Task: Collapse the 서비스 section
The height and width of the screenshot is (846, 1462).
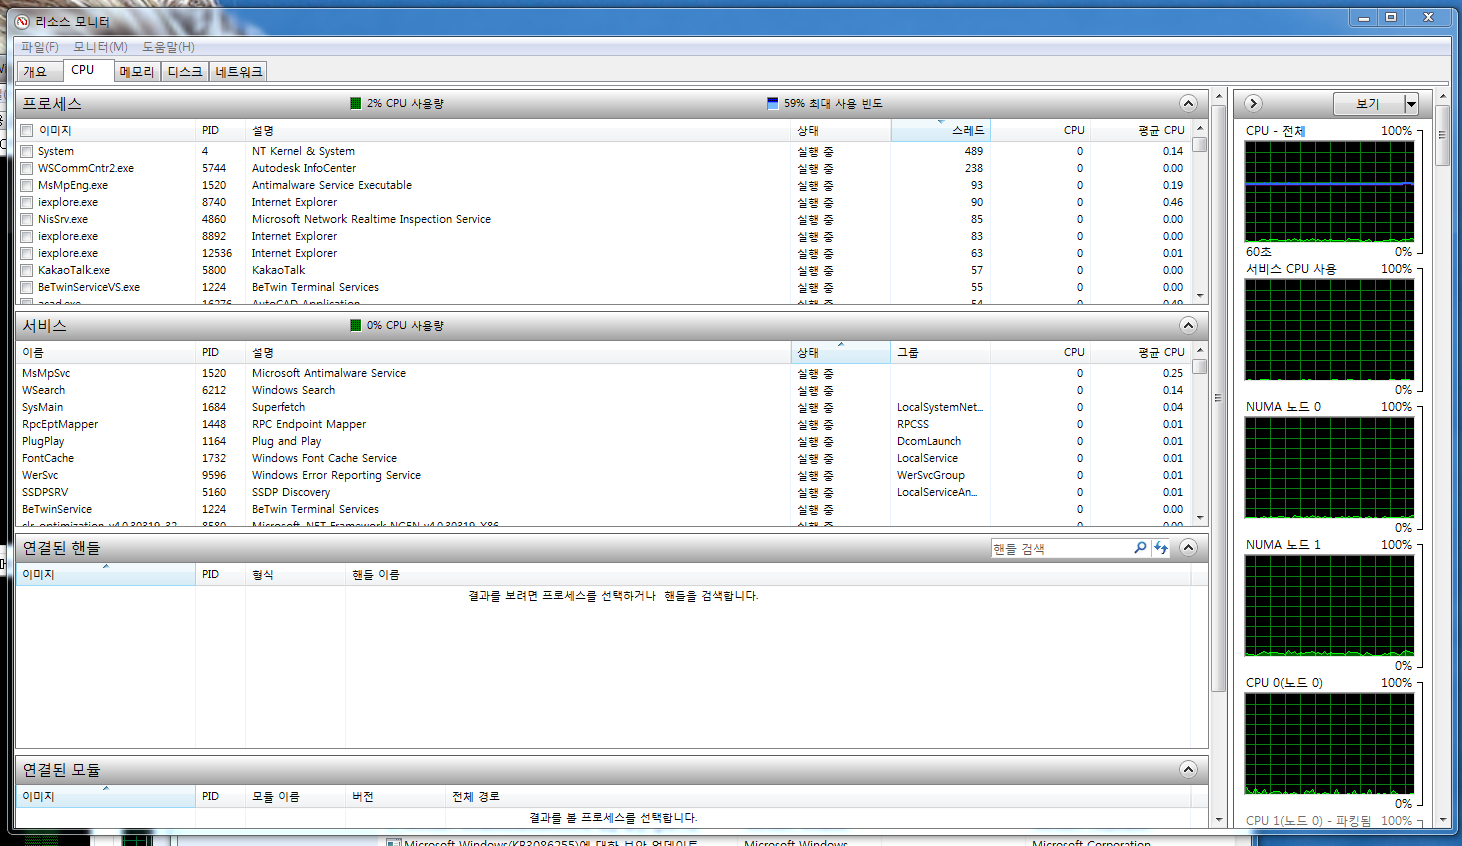Action: coord(1188,325)
